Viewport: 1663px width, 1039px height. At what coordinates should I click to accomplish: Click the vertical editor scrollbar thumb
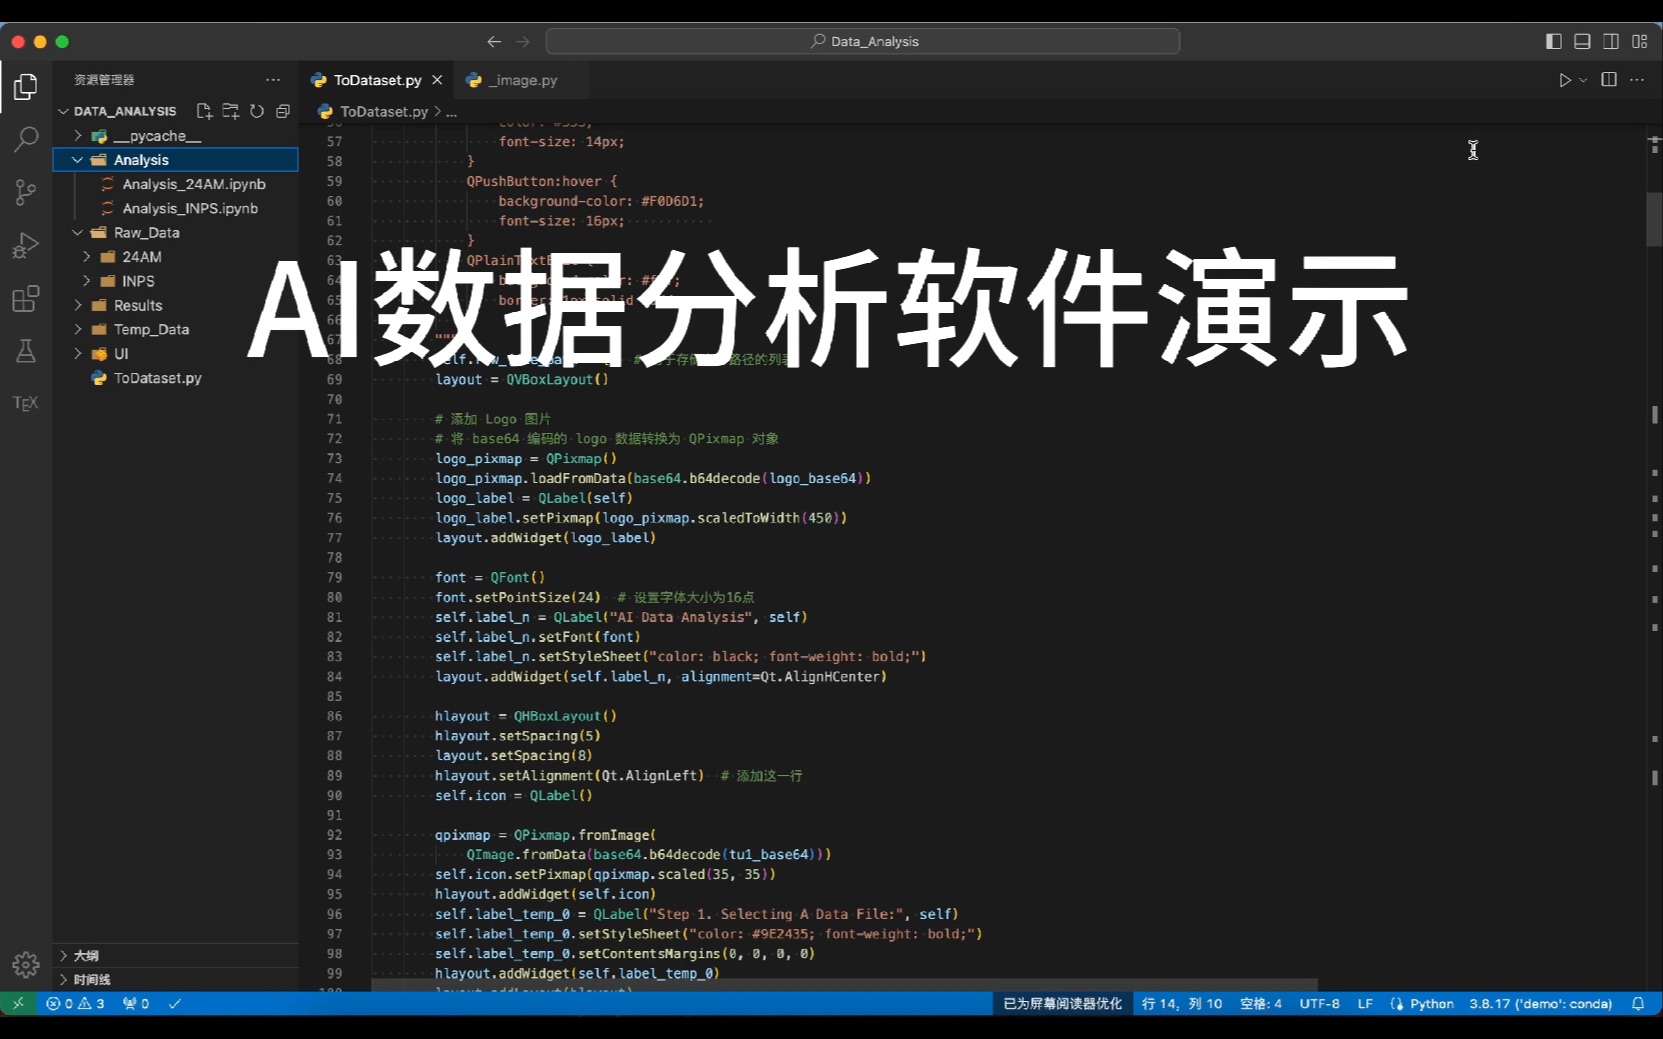pyautogui.click(x=1654, y=219)
